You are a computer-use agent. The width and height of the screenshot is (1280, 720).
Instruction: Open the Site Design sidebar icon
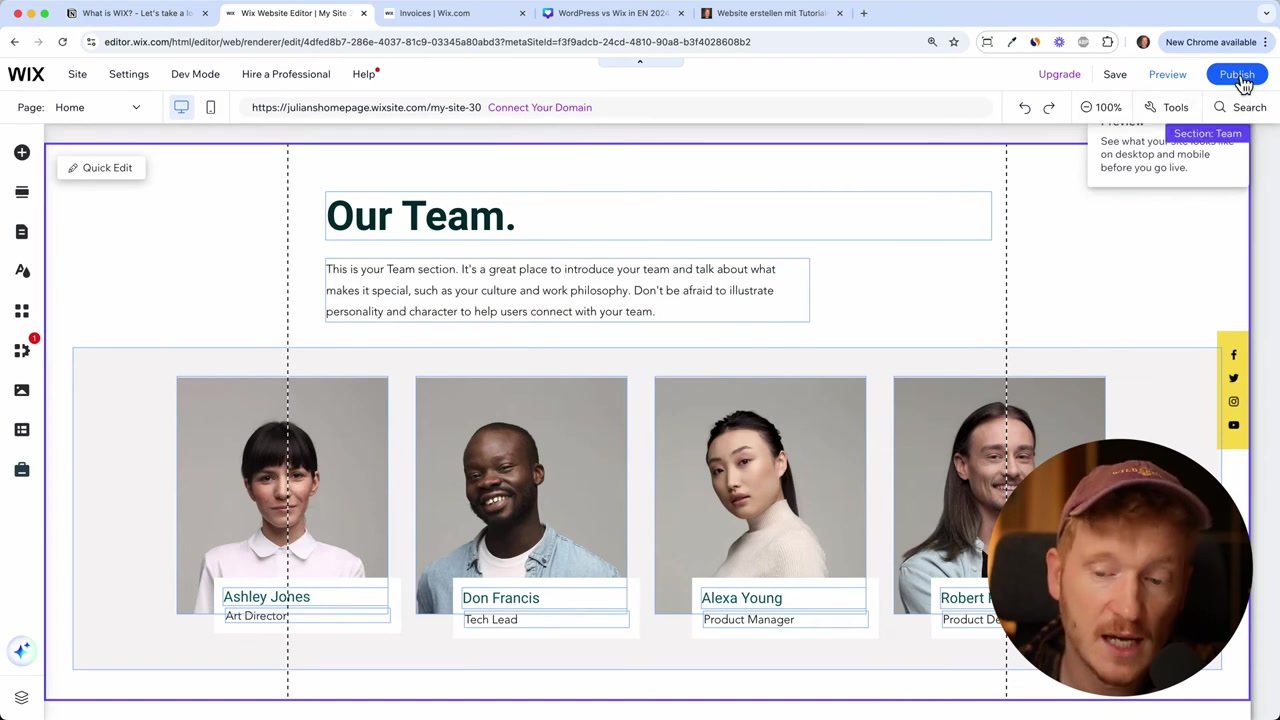[22, 271]
